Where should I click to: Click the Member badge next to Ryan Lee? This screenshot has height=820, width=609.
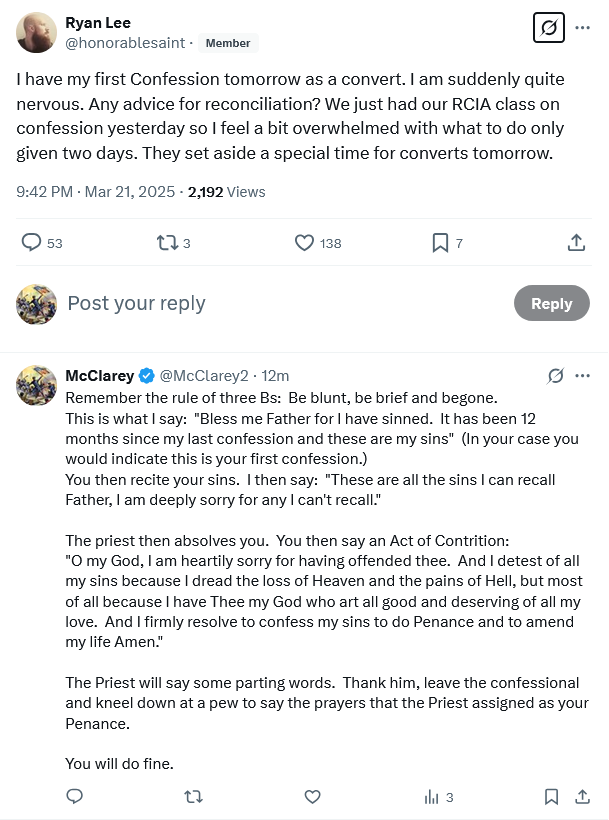228,43
